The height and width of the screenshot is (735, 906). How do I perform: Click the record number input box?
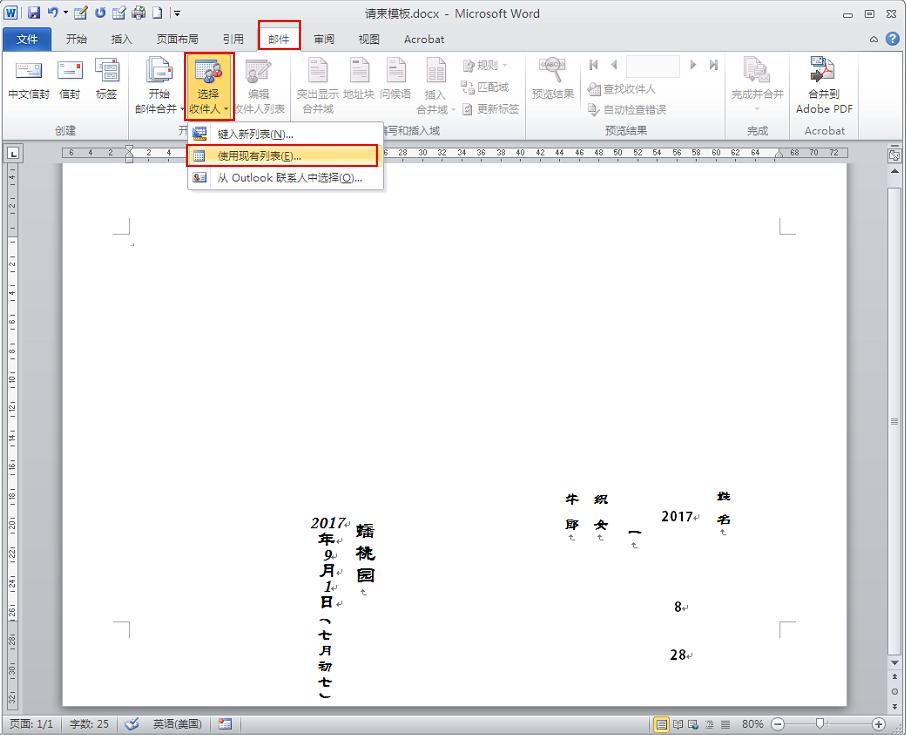click(653, 66)
